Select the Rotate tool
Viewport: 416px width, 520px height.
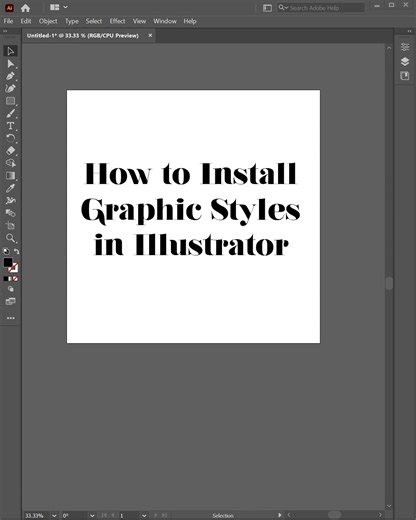click(10, 138)
